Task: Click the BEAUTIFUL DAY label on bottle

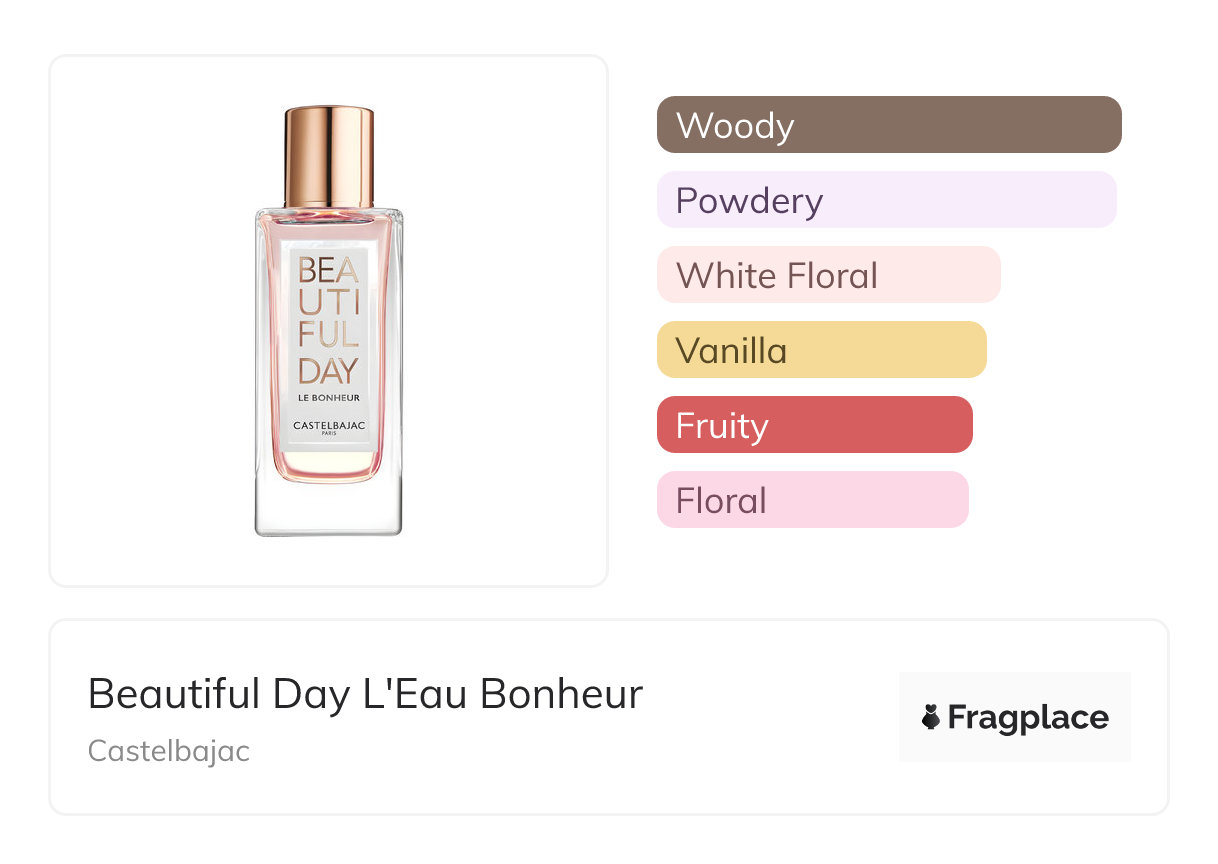Action: pos(328,320)
